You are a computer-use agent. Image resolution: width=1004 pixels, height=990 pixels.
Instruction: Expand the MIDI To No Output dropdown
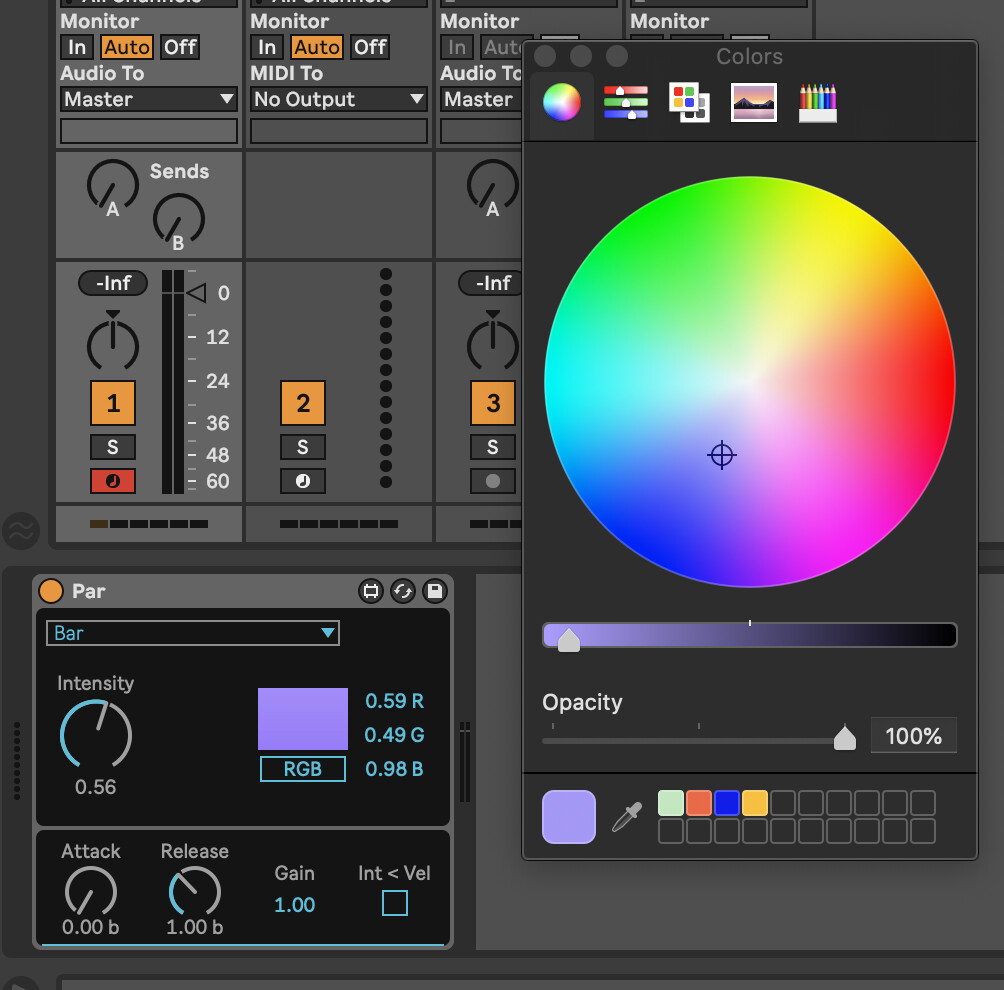338,99
